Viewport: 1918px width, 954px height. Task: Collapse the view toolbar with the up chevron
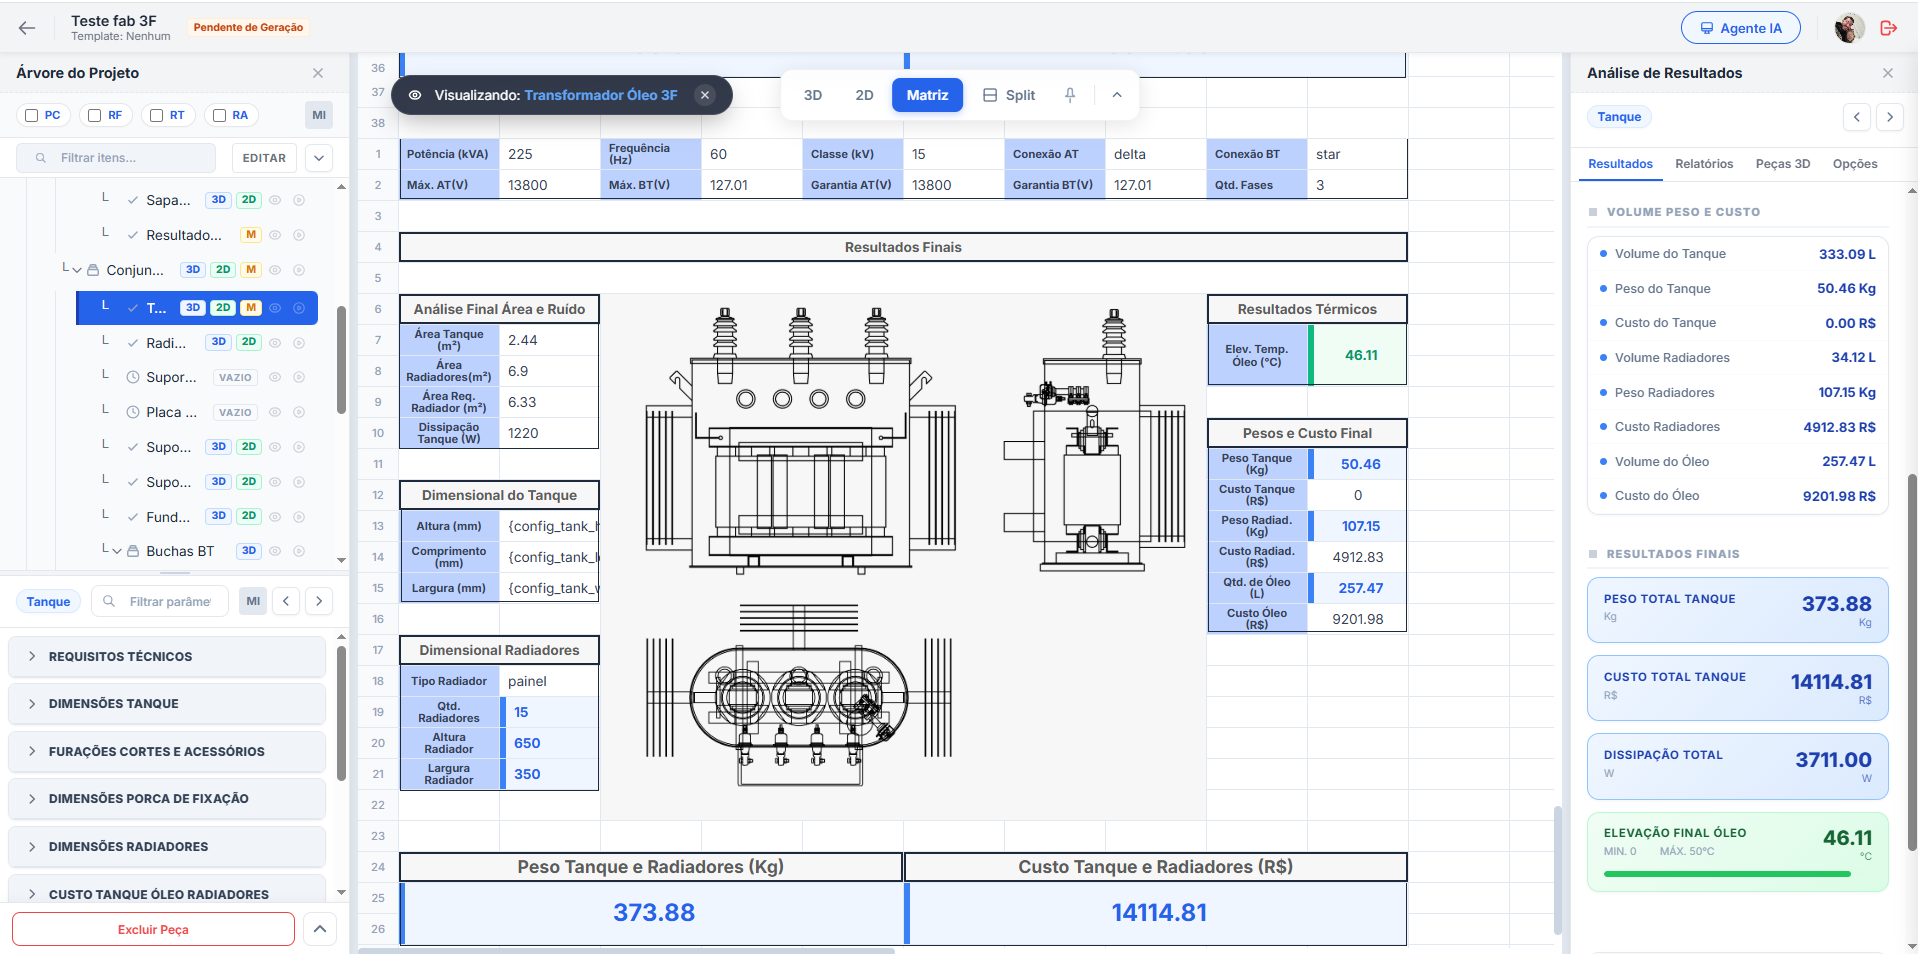tap(1117, 95)
